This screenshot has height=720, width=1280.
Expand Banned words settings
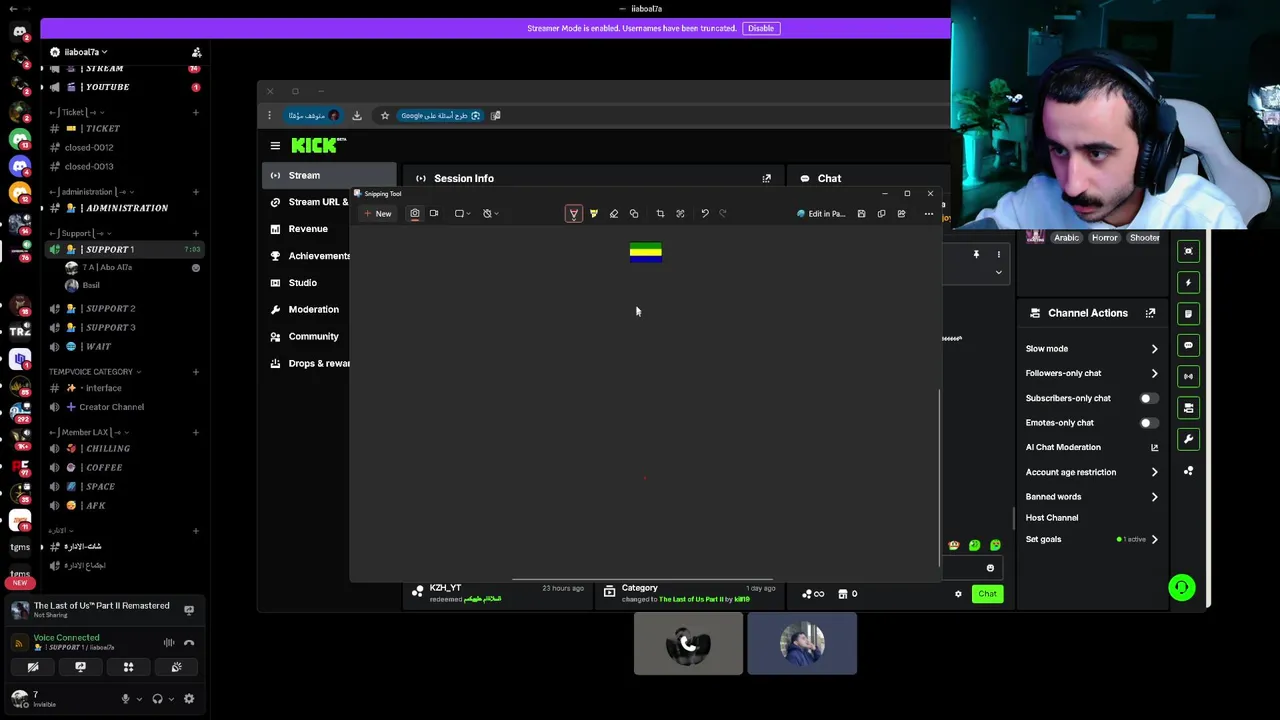[1154, 497]
